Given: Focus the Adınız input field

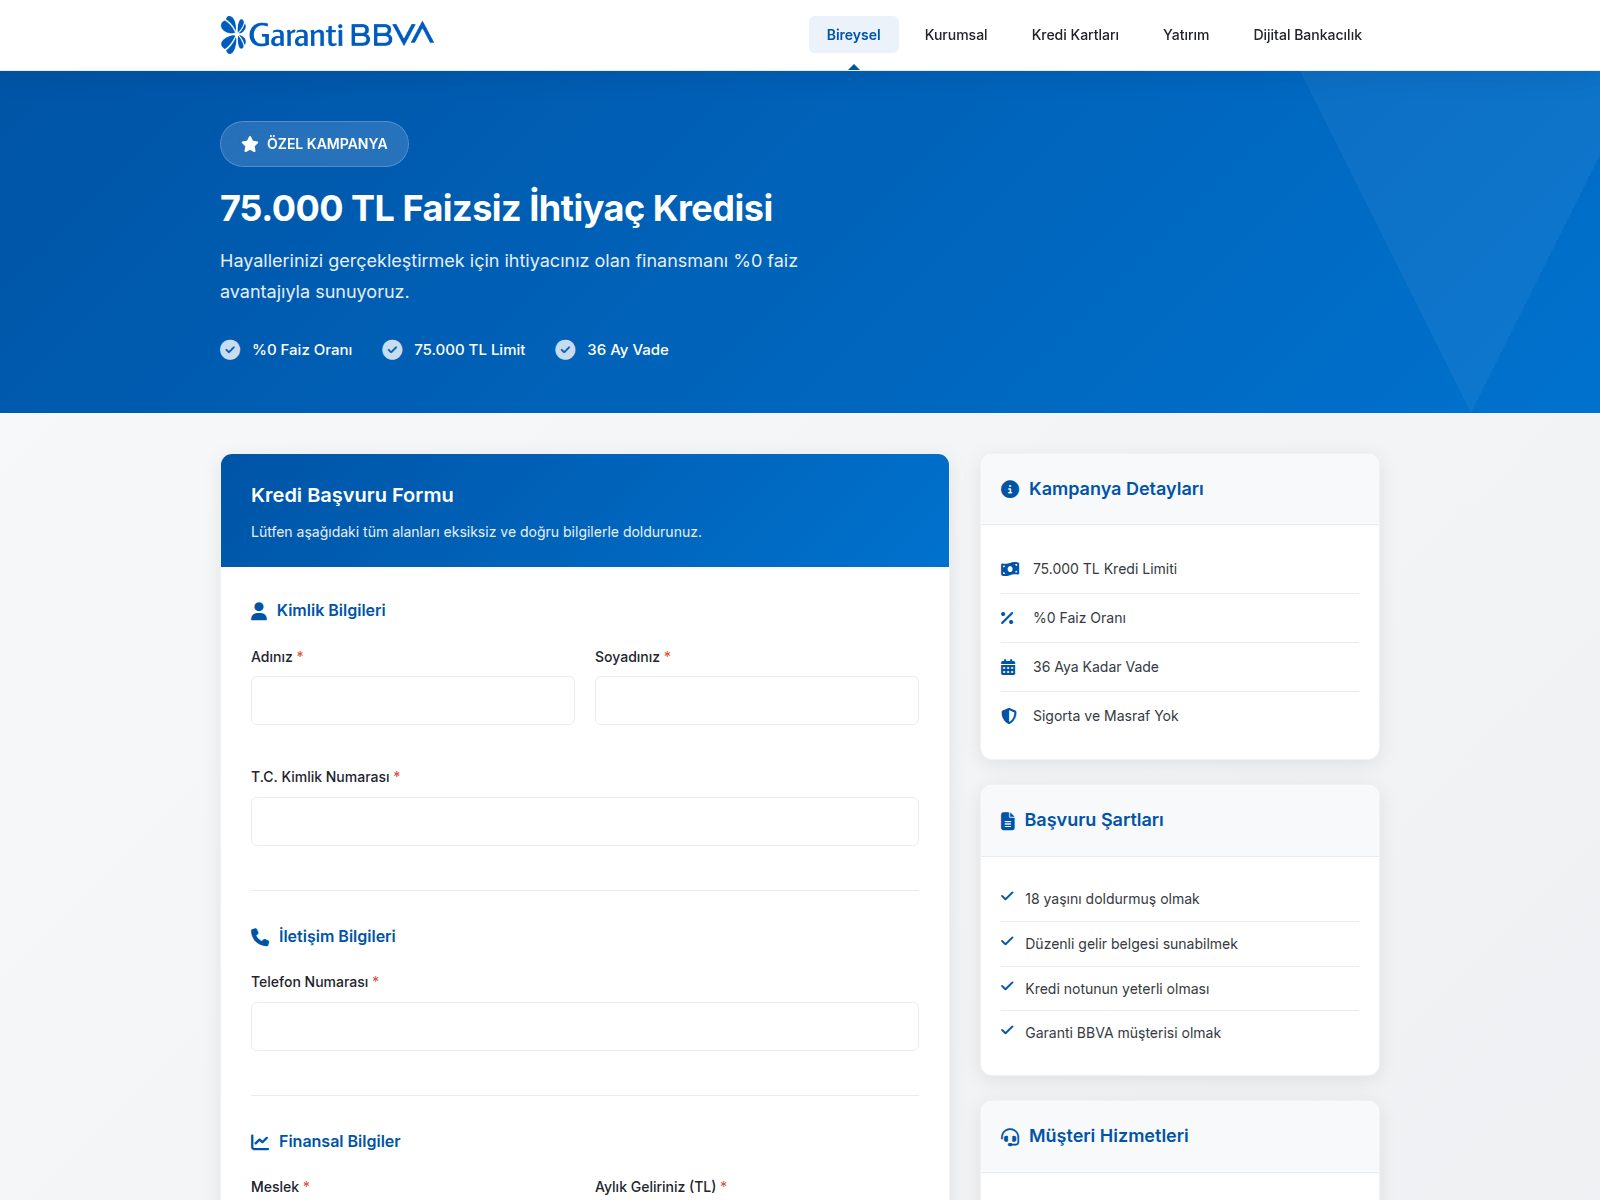Looking at the screenshot, I should tap(413, 701).
